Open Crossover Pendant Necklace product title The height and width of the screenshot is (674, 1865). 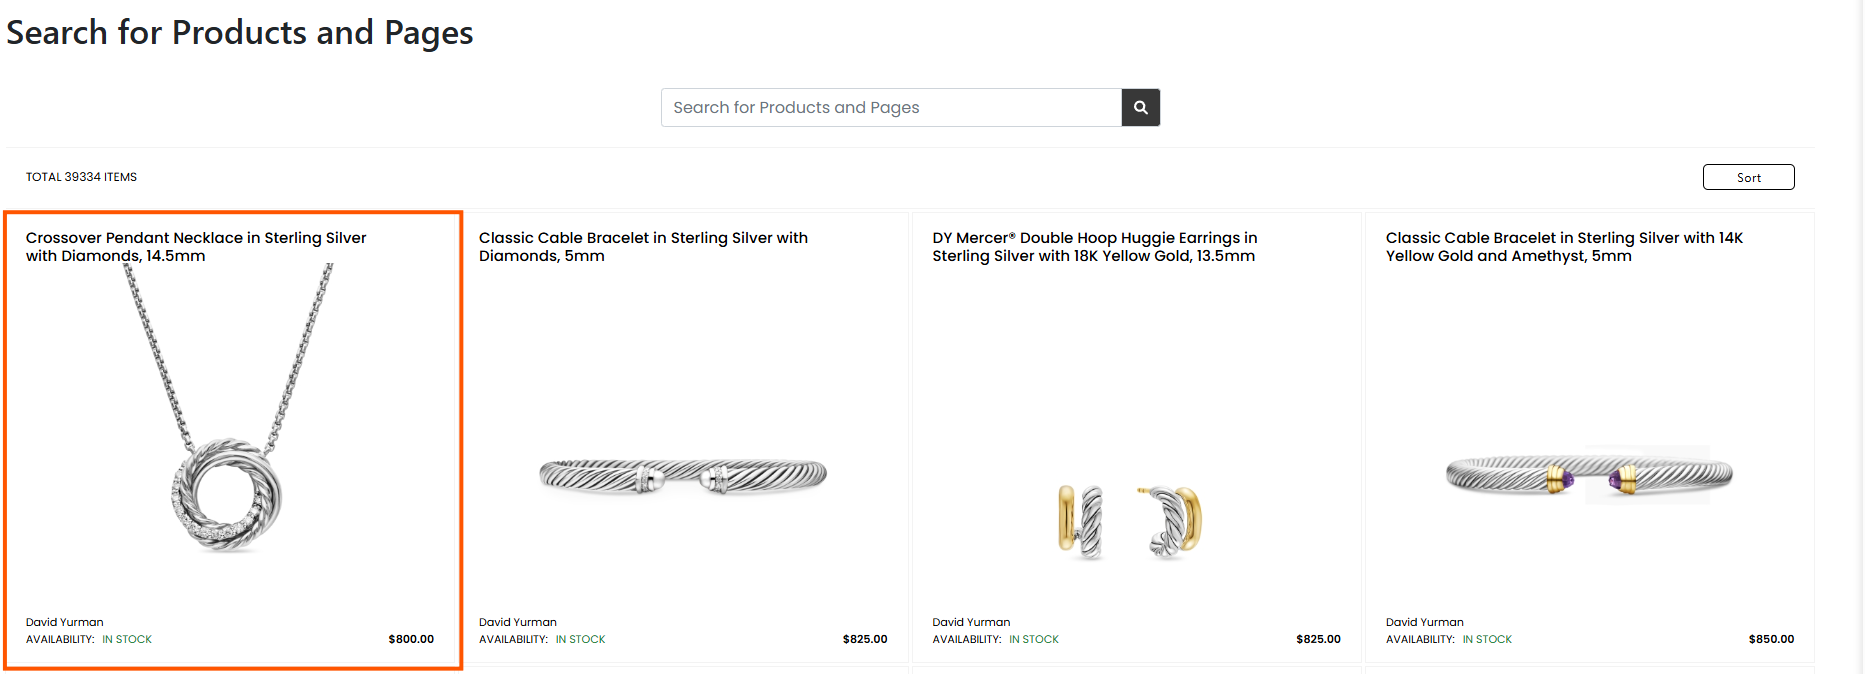point(196,247)
